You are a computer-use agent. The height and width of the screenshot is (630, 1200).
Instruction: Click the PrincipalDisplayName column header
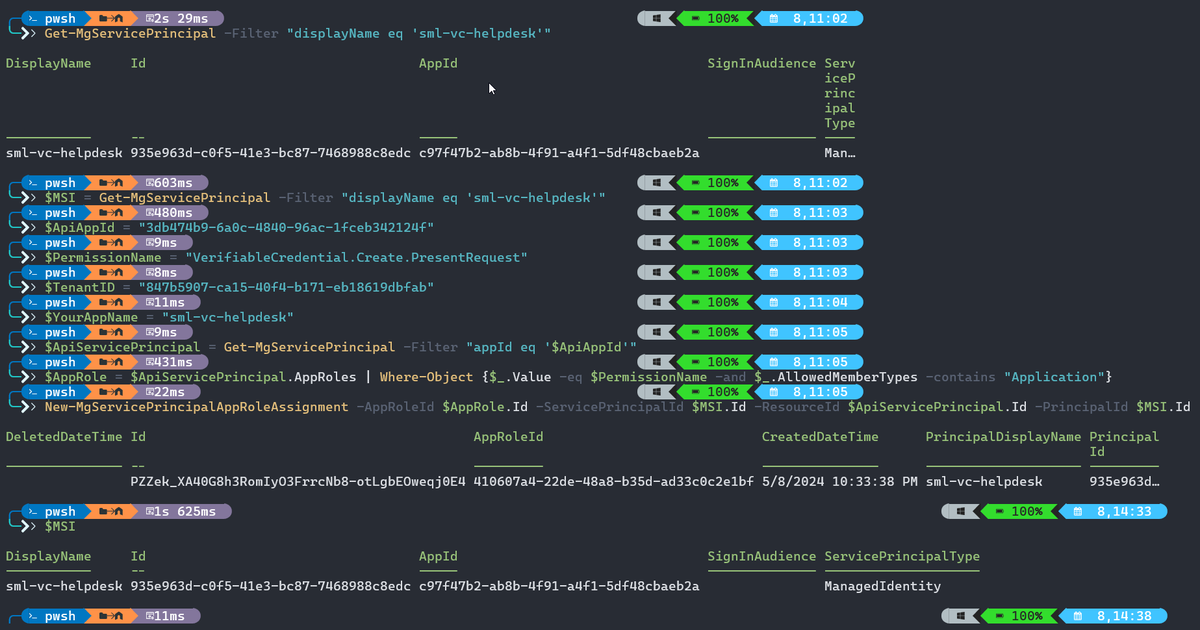coord(1004,437)
